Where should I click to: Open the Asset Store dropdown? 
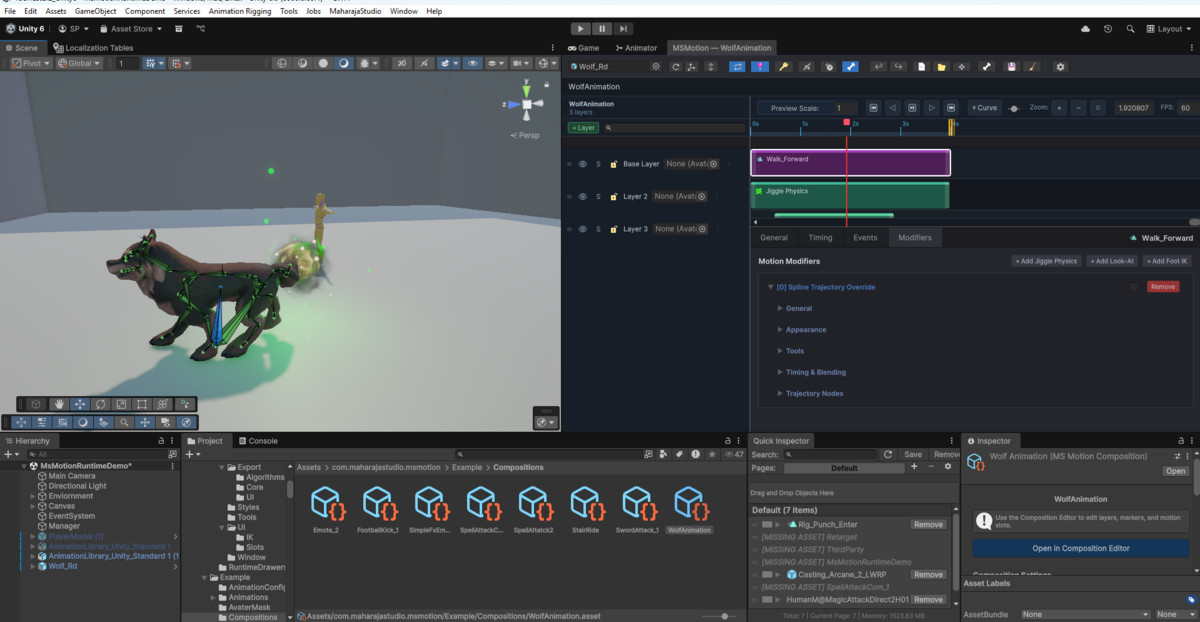131,29
